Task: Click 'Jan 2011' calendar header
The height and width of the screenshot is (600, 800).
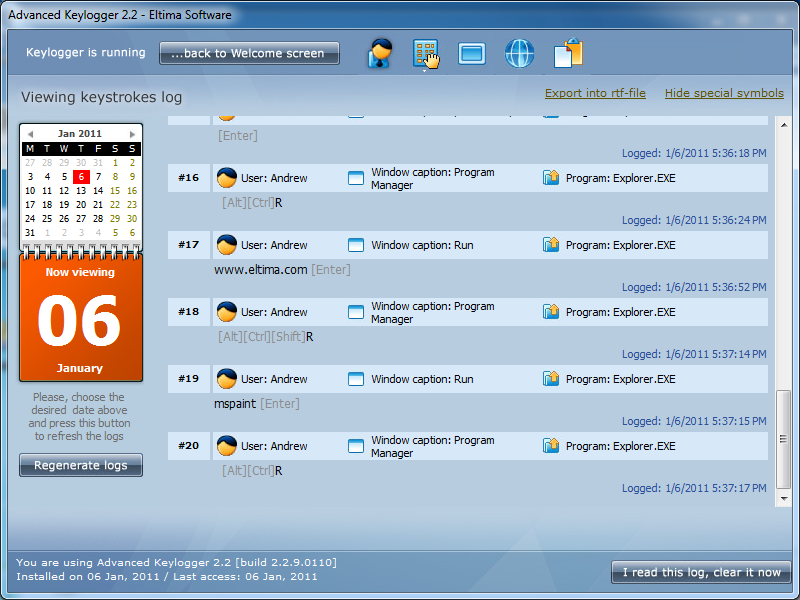Action: click(x=80, y=134)
